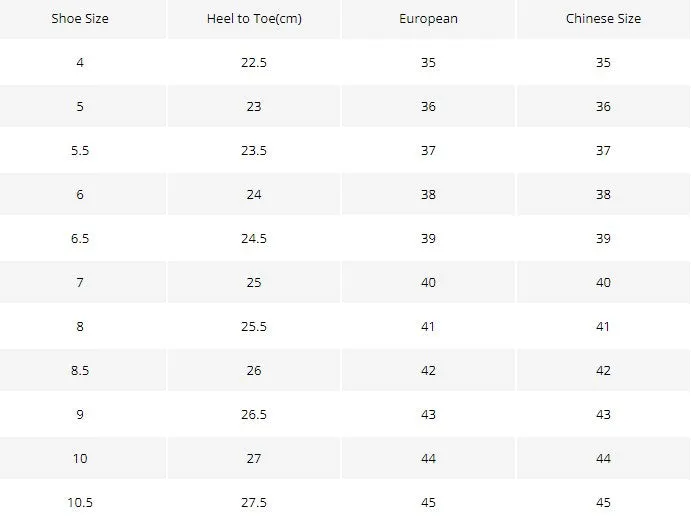Click Chinese size 39 cell
The image size is (691, 522).
click(x=603, y=238)
